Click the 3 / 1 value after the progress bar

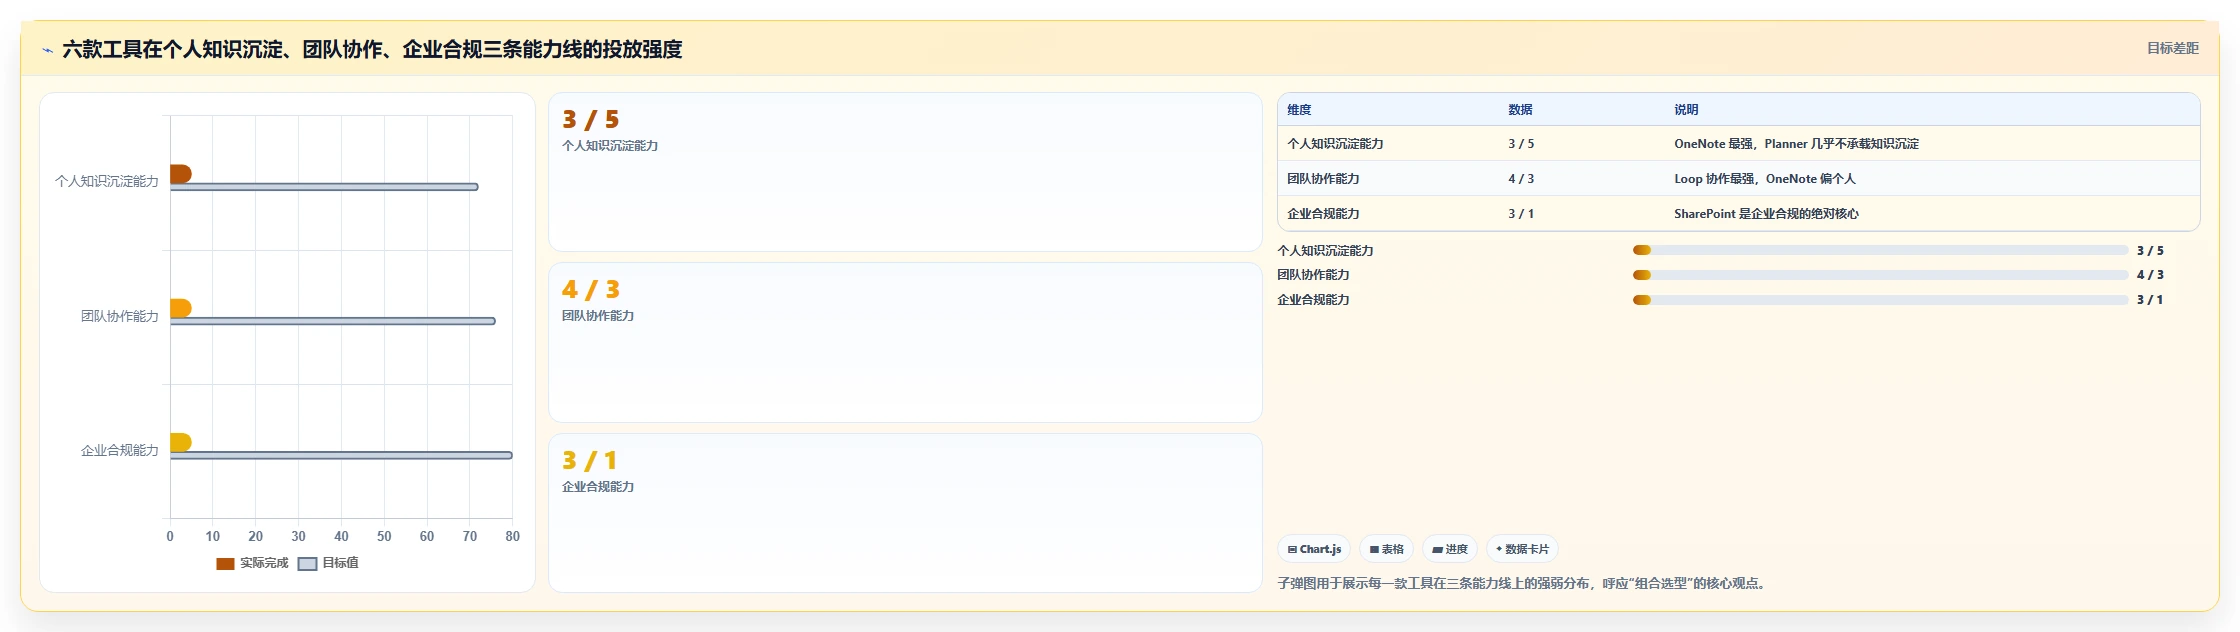(2150, 300)
